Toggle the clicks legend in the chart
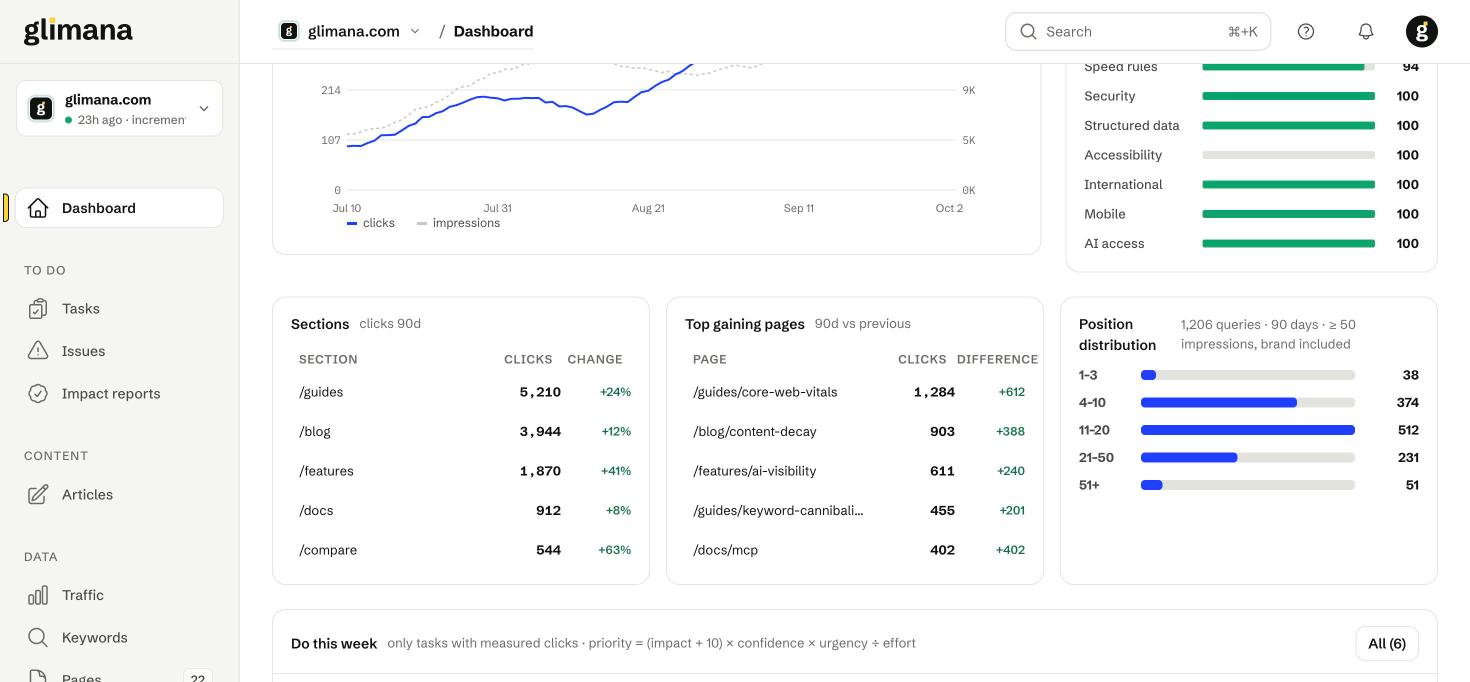This screenshot has height=682, width=1470. pos(371,223)
